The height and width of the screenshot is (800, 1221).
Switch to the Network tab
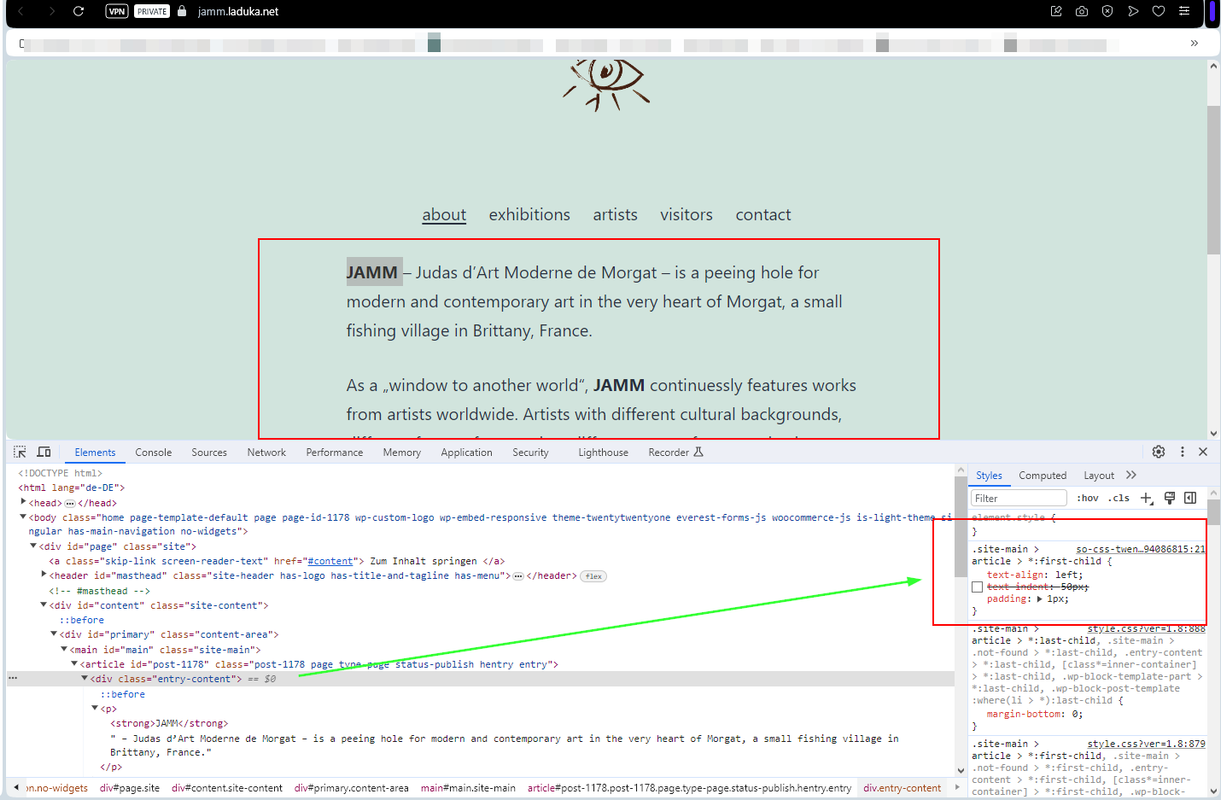coord(267,452)
